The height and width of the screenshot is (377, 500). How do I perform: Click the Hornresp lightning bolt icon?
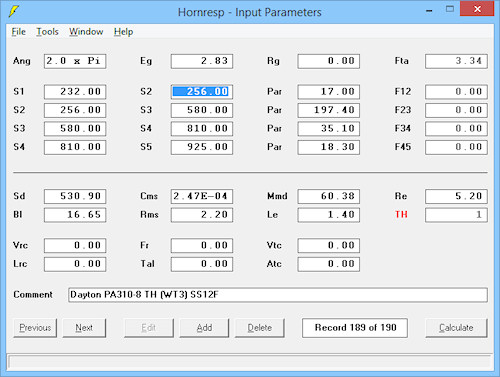click(13, 11)
